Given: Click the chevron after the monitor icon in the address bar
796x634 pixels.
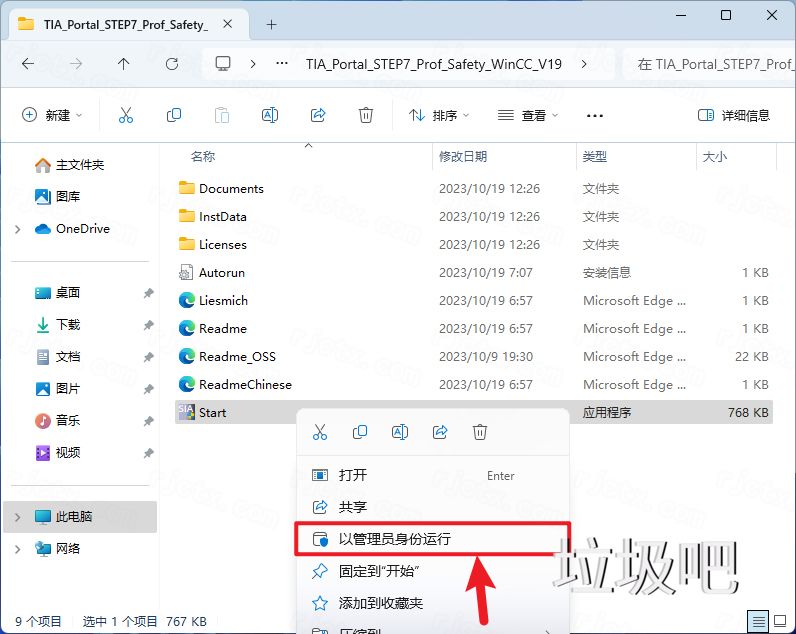Looking at the screenshot, I should (253, 64).
